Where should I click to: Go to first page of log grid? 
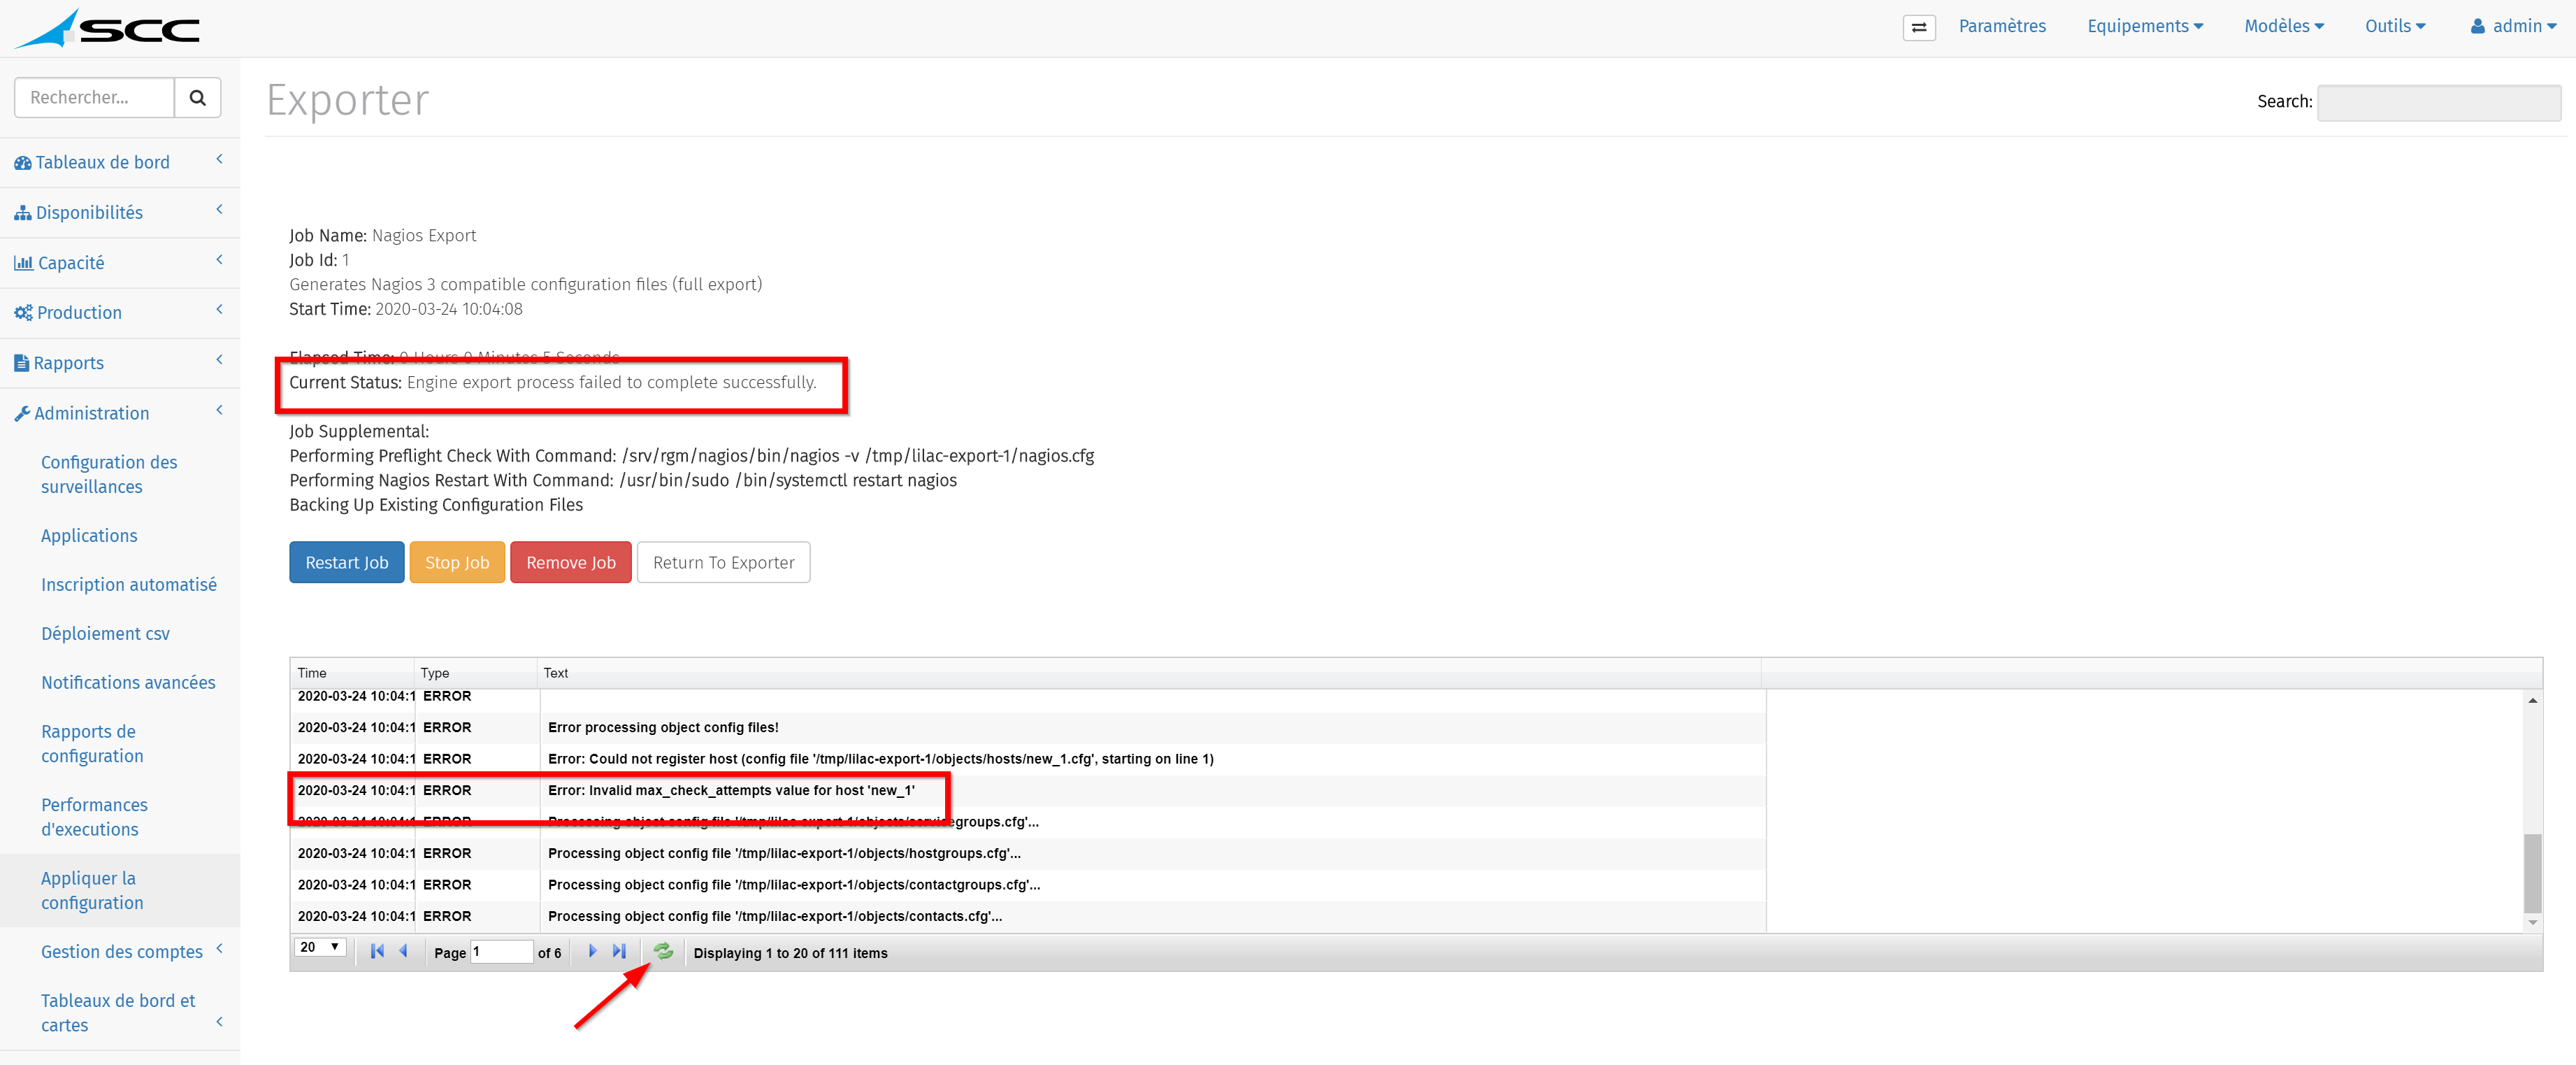(377, 951)
